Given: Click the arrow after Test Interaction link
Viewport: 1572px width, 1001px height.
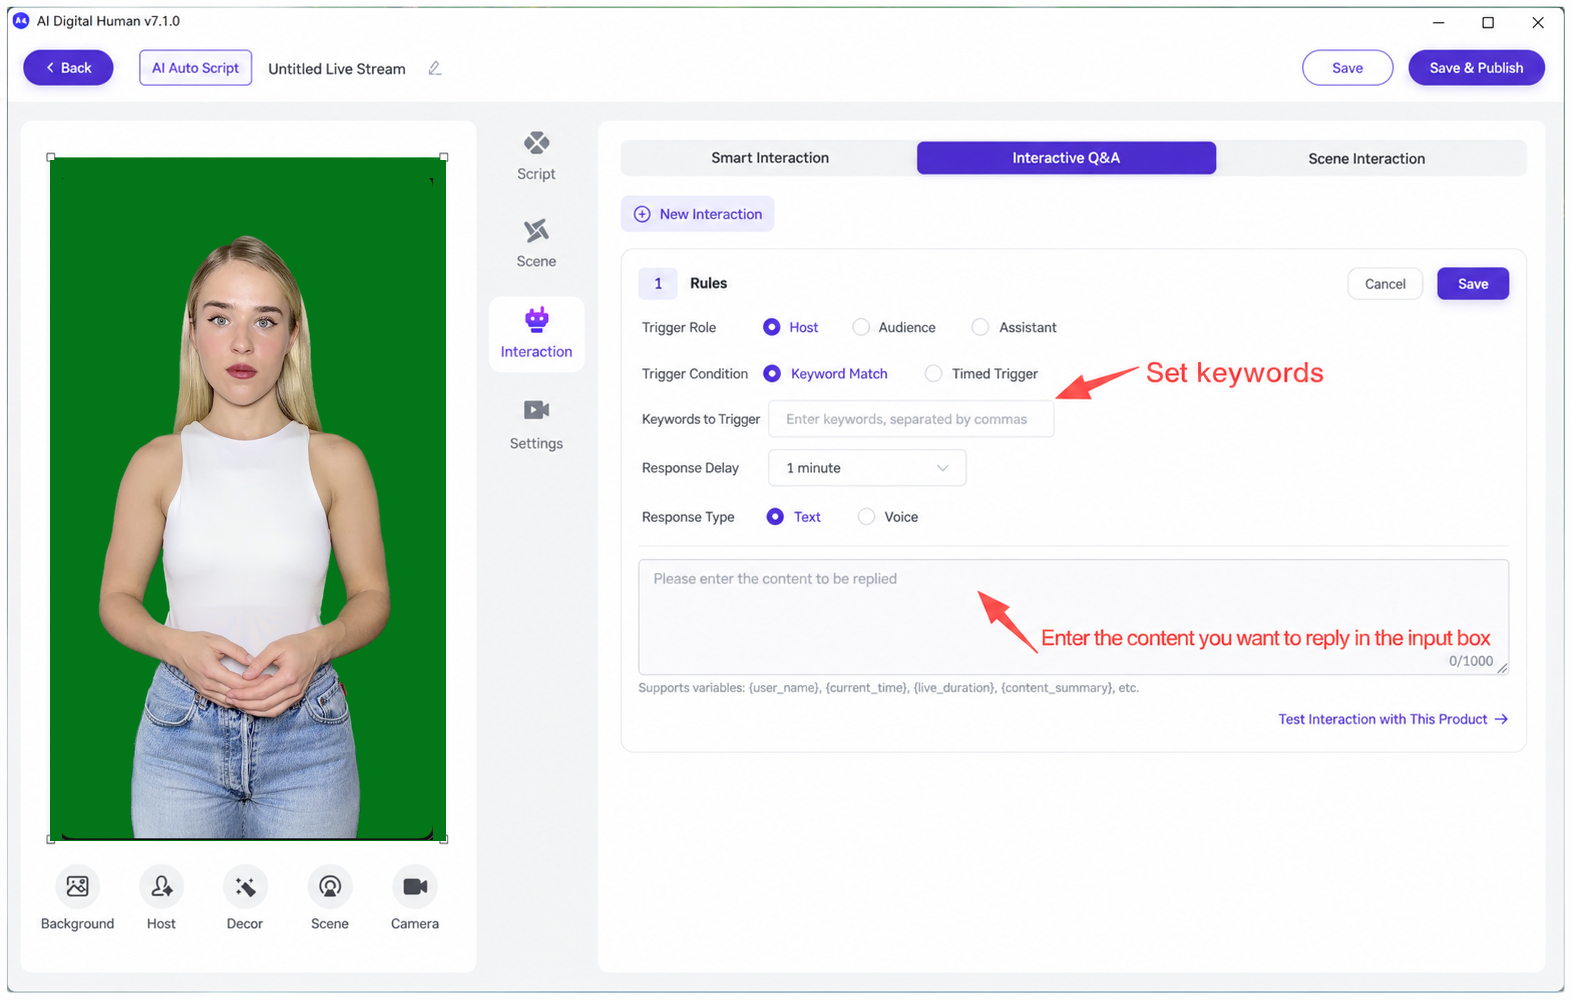Looking at the screenshot, I should [x=1501, y=719].
